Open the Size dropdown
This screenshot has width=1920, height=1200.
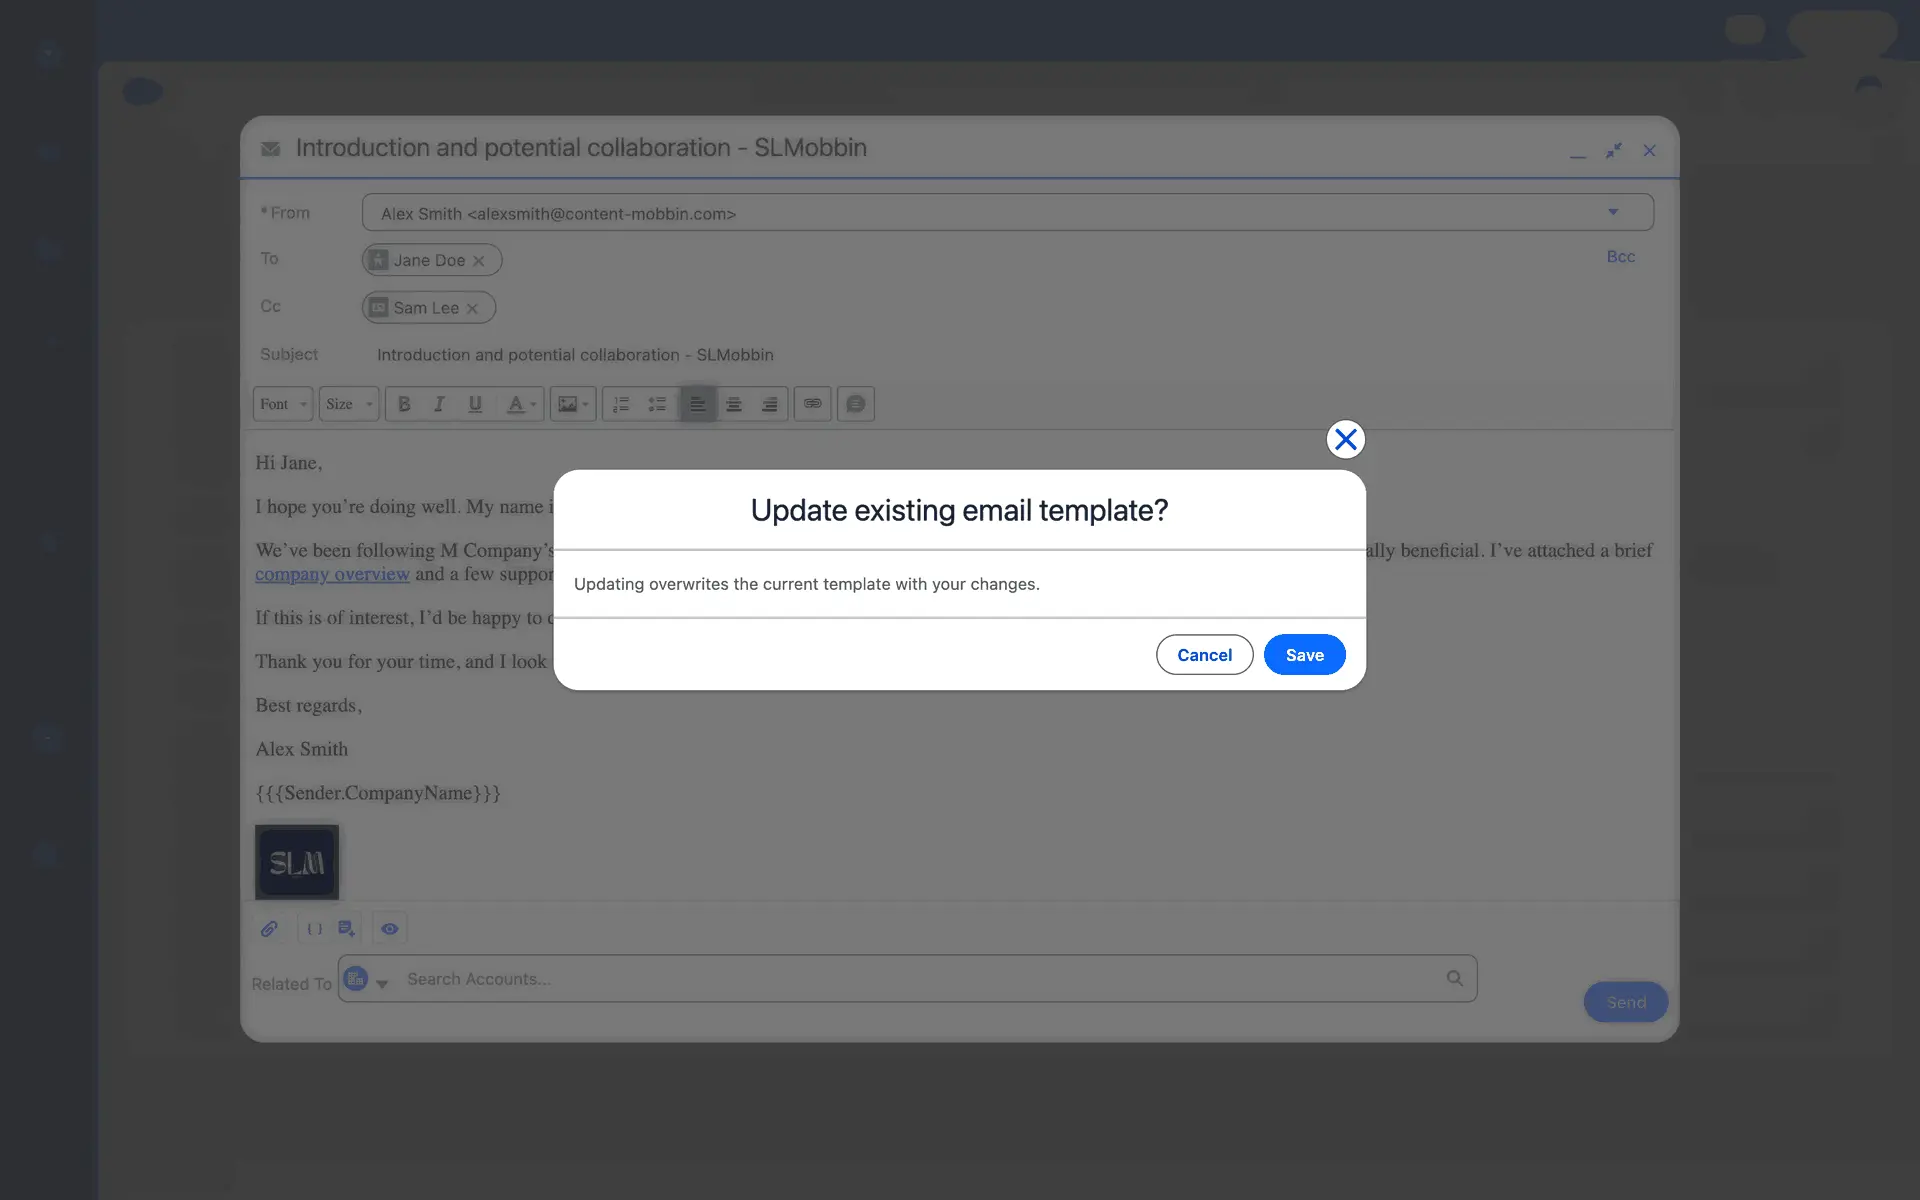[348, 404]
